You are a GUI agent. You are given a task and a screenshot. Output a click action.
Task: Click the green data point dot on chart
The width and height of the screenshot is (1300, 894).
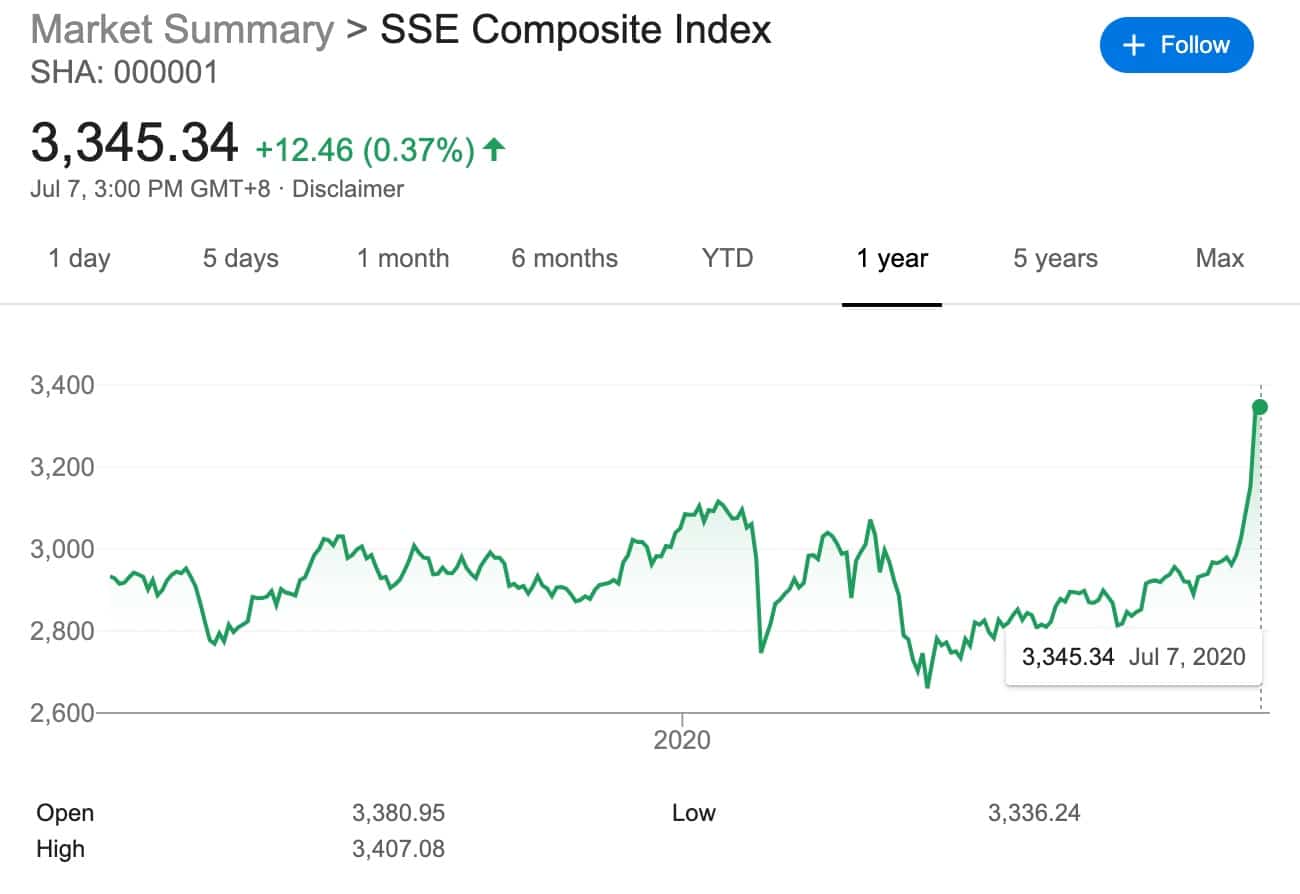point(1260,406)
